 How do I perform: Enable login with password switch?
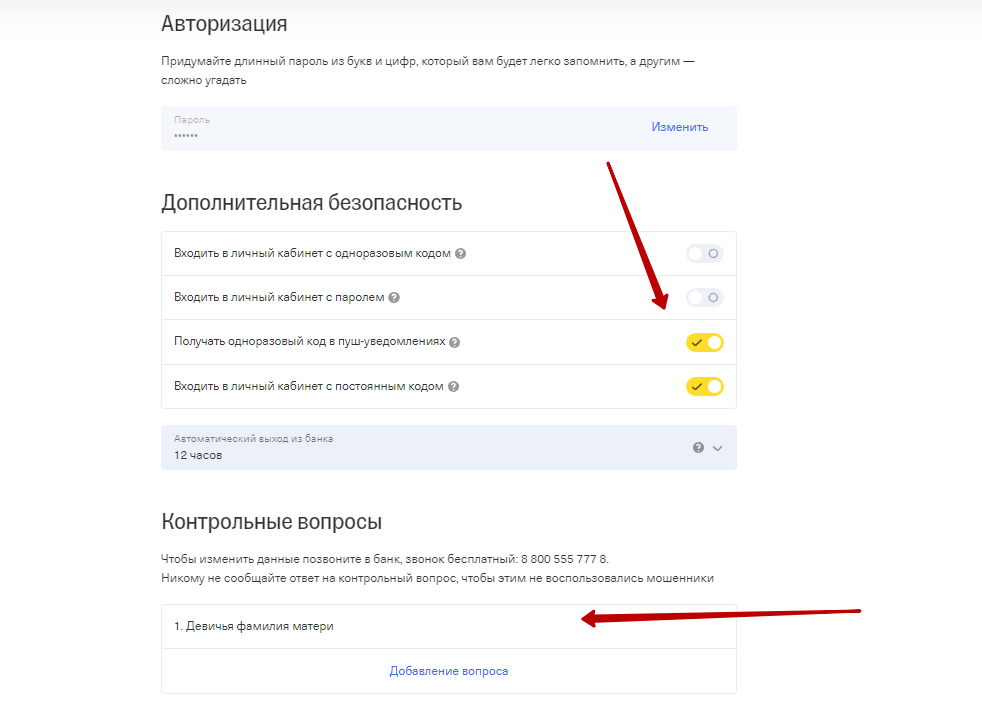click(x=704, y=298)
